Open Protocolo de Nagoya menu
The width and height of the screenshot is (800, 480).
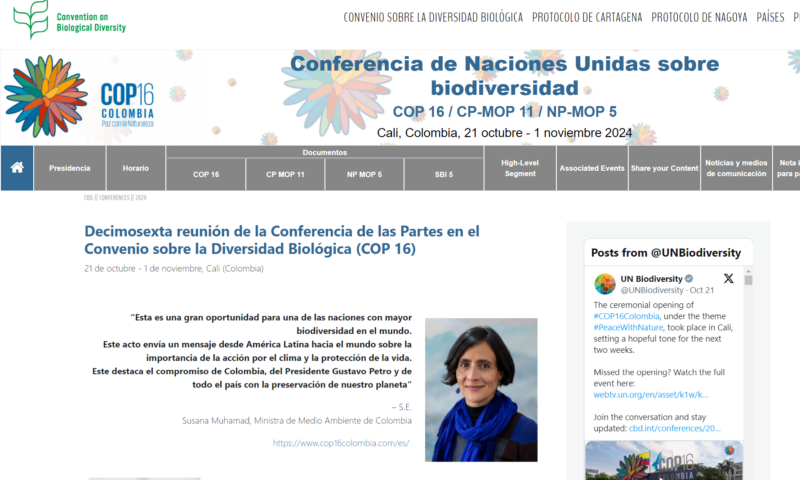click(699, 17)
